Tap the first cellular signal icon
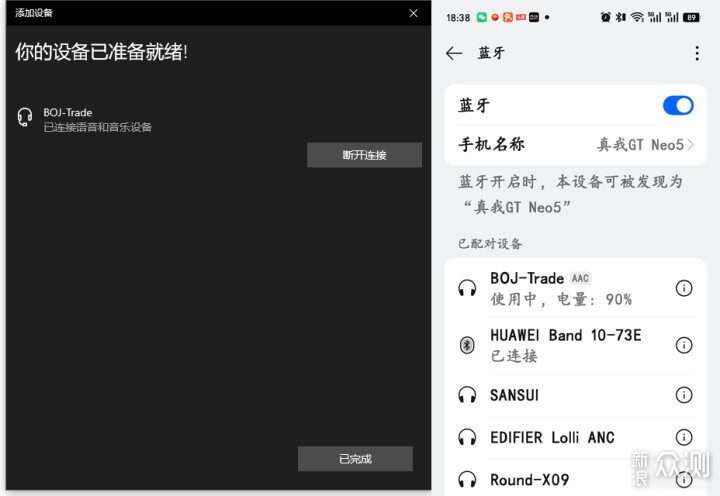 654,17
